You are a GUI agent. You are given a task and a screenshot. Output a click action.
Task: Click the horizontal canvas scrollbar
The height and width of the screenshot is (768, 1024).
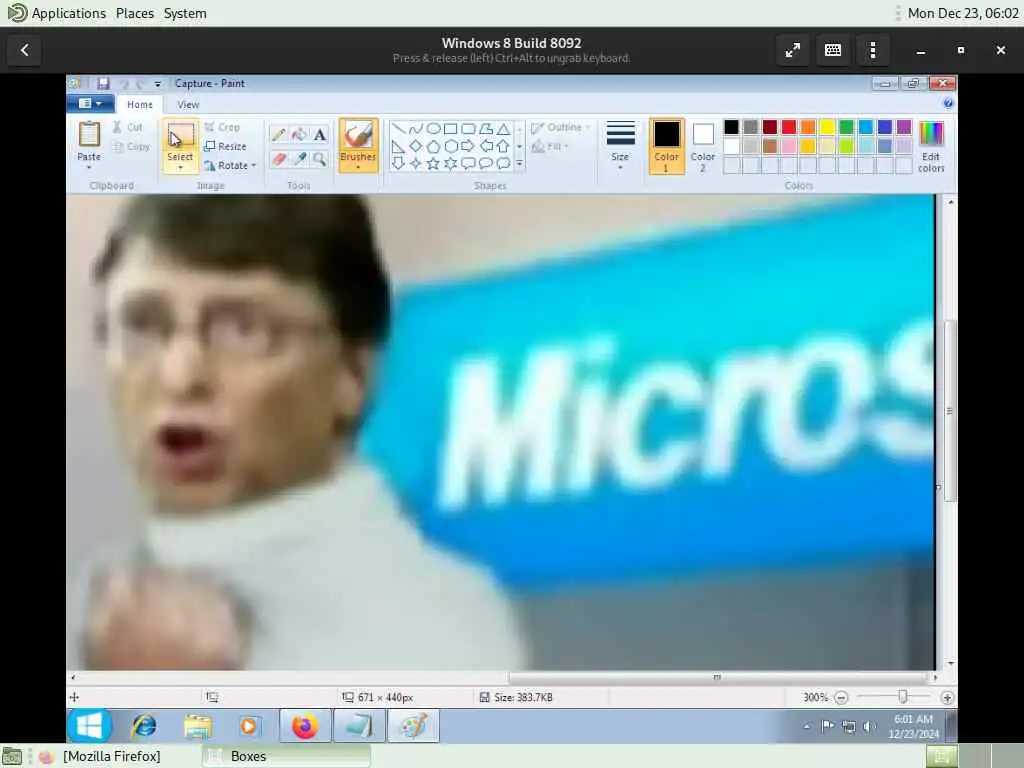[x=717, y=678]
